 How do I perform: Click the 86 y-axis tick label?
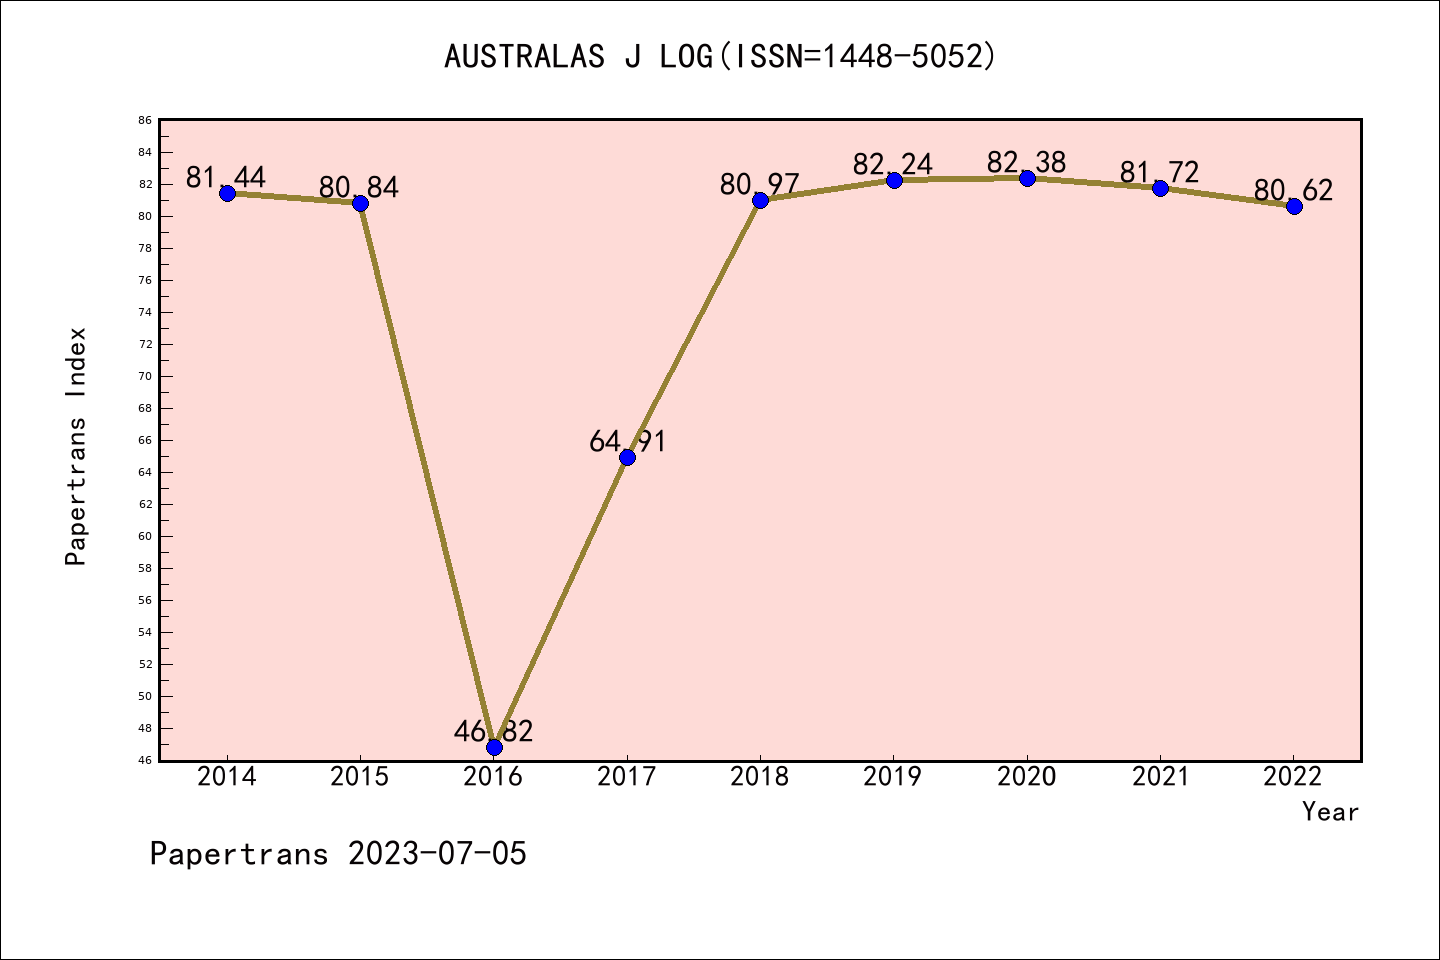click(145, 120)
